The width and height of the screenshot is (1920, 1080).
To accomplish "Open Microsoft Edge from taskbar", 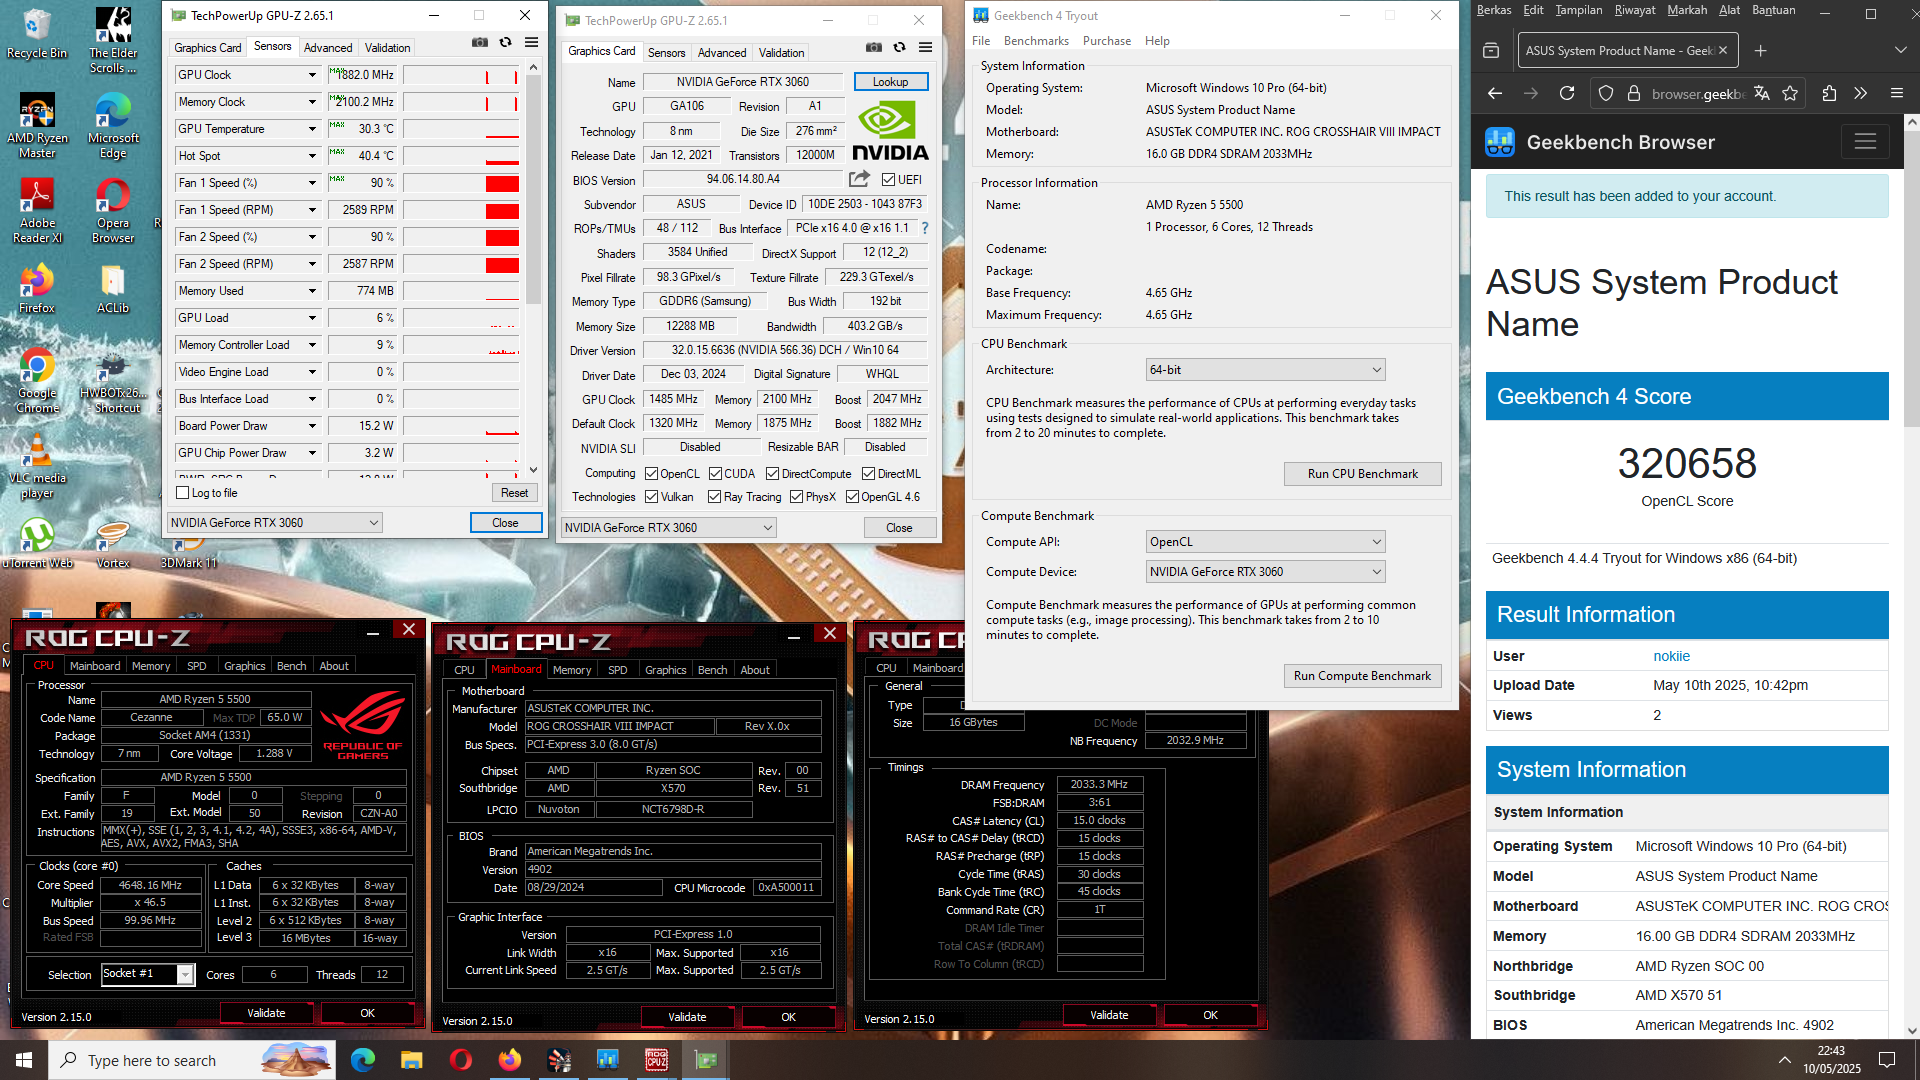I will (x=363, y=1060).
